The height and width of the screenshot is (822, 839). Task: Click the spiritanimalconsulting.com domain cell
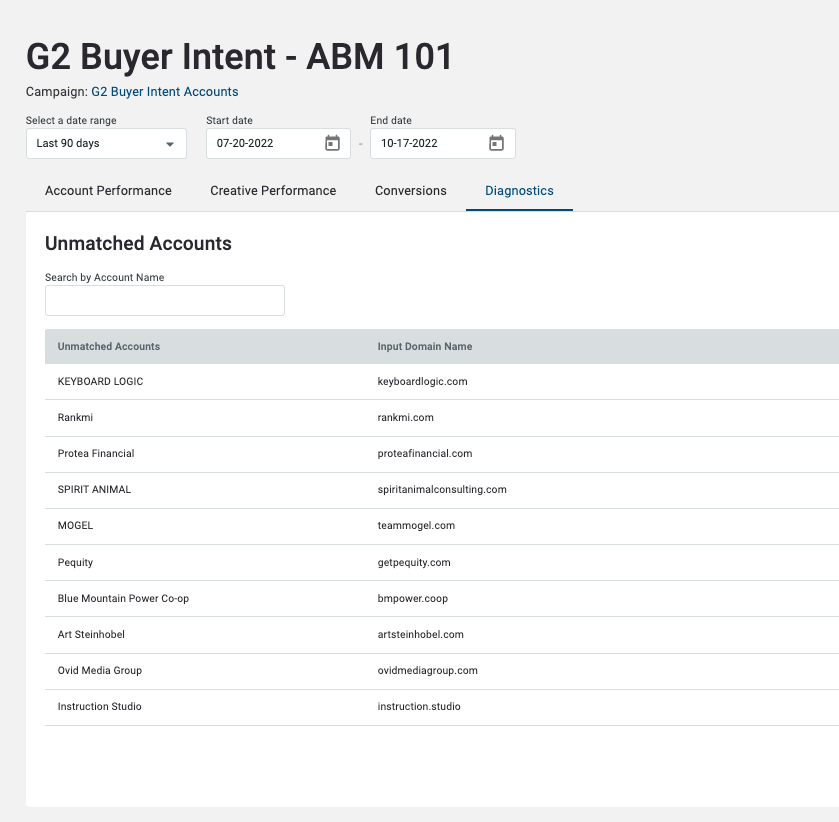pos(442,489)
